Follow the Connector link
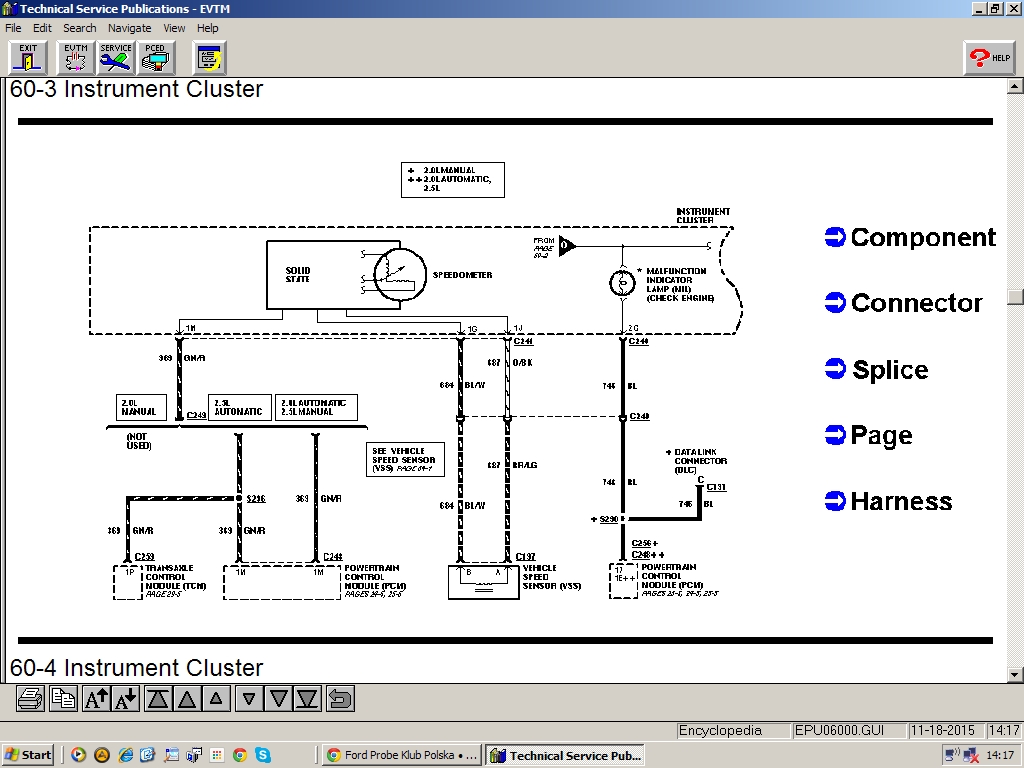The height and width of the screenshot is (768, 1024). pyautogui.click(x=904, y=302)
